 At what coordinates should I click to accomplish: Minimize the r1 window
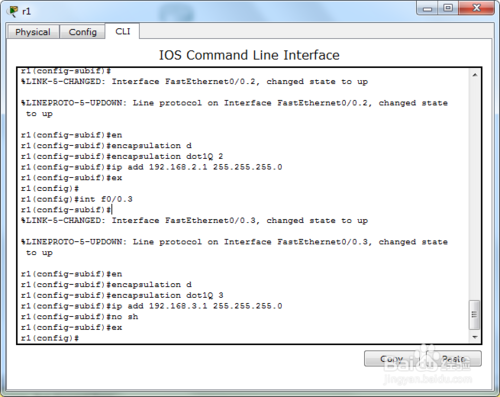pyautogui.click(x=427, y=8)
